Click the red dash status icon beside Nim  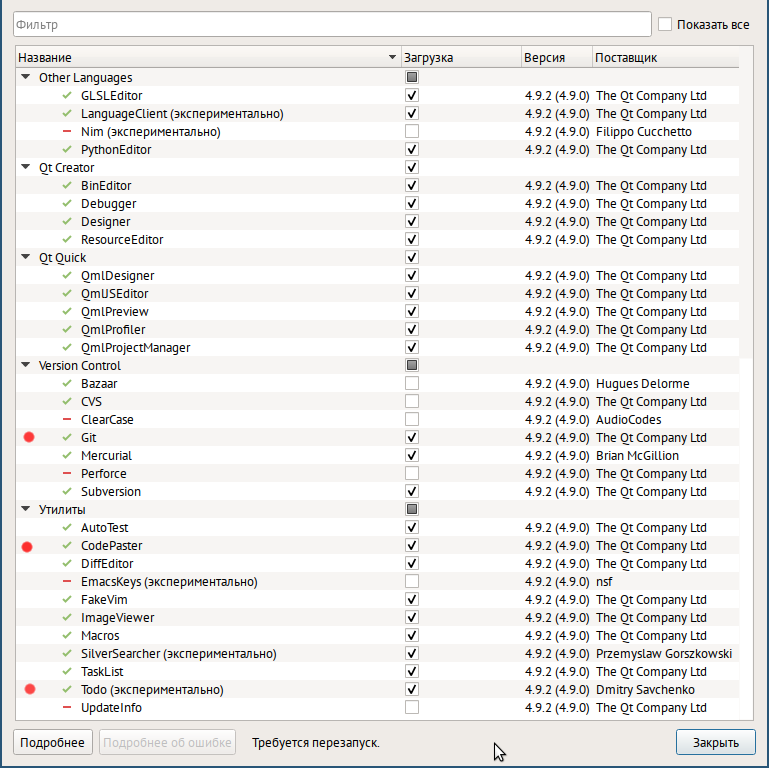[x=67, y=131]
